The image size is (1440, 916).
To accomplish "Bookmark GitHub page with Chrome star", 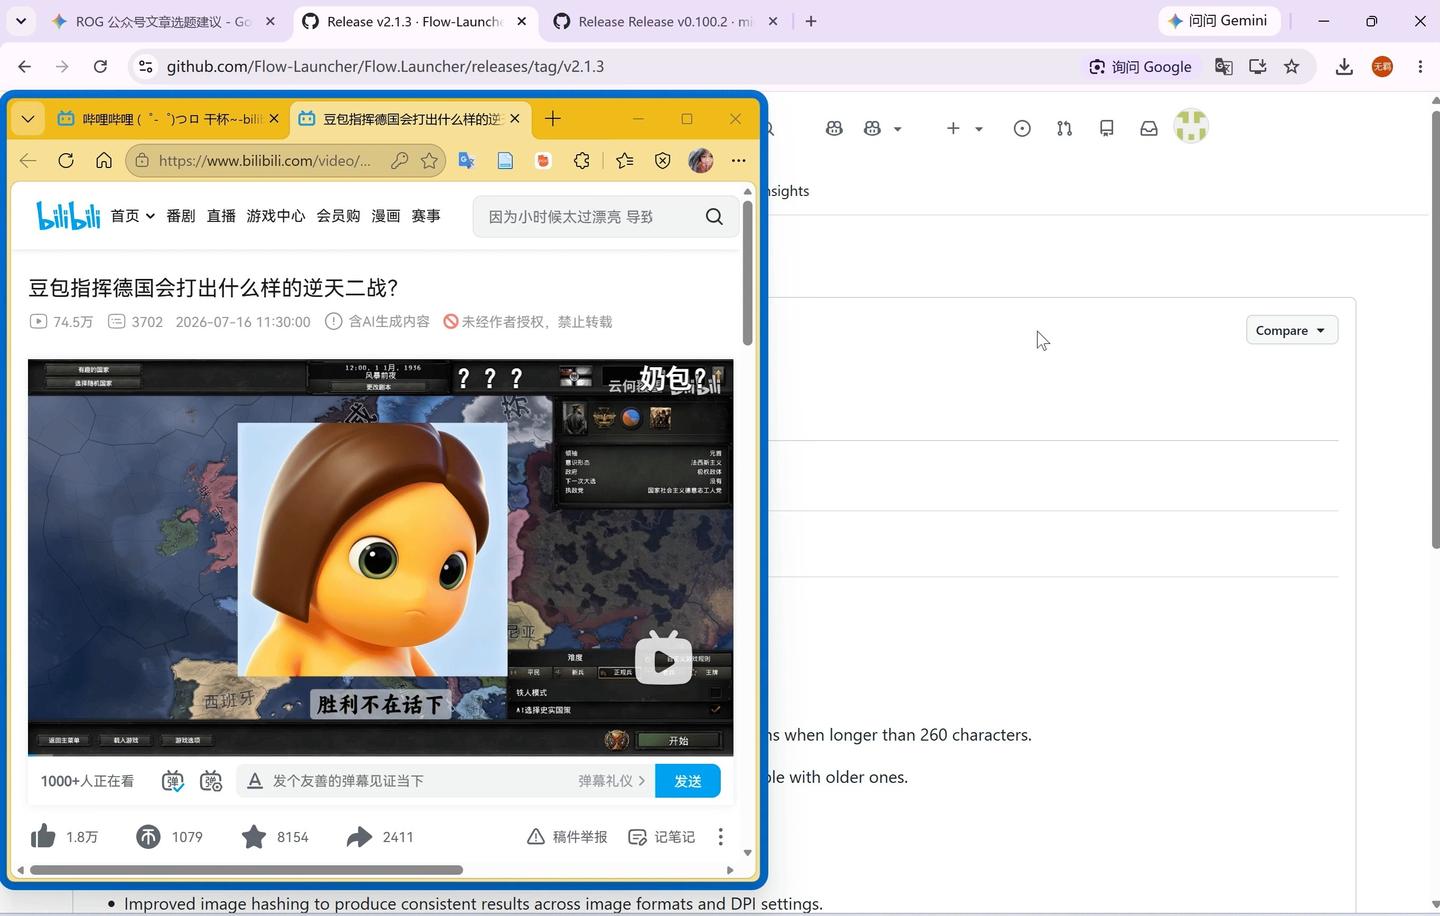I will (1292, 66).
